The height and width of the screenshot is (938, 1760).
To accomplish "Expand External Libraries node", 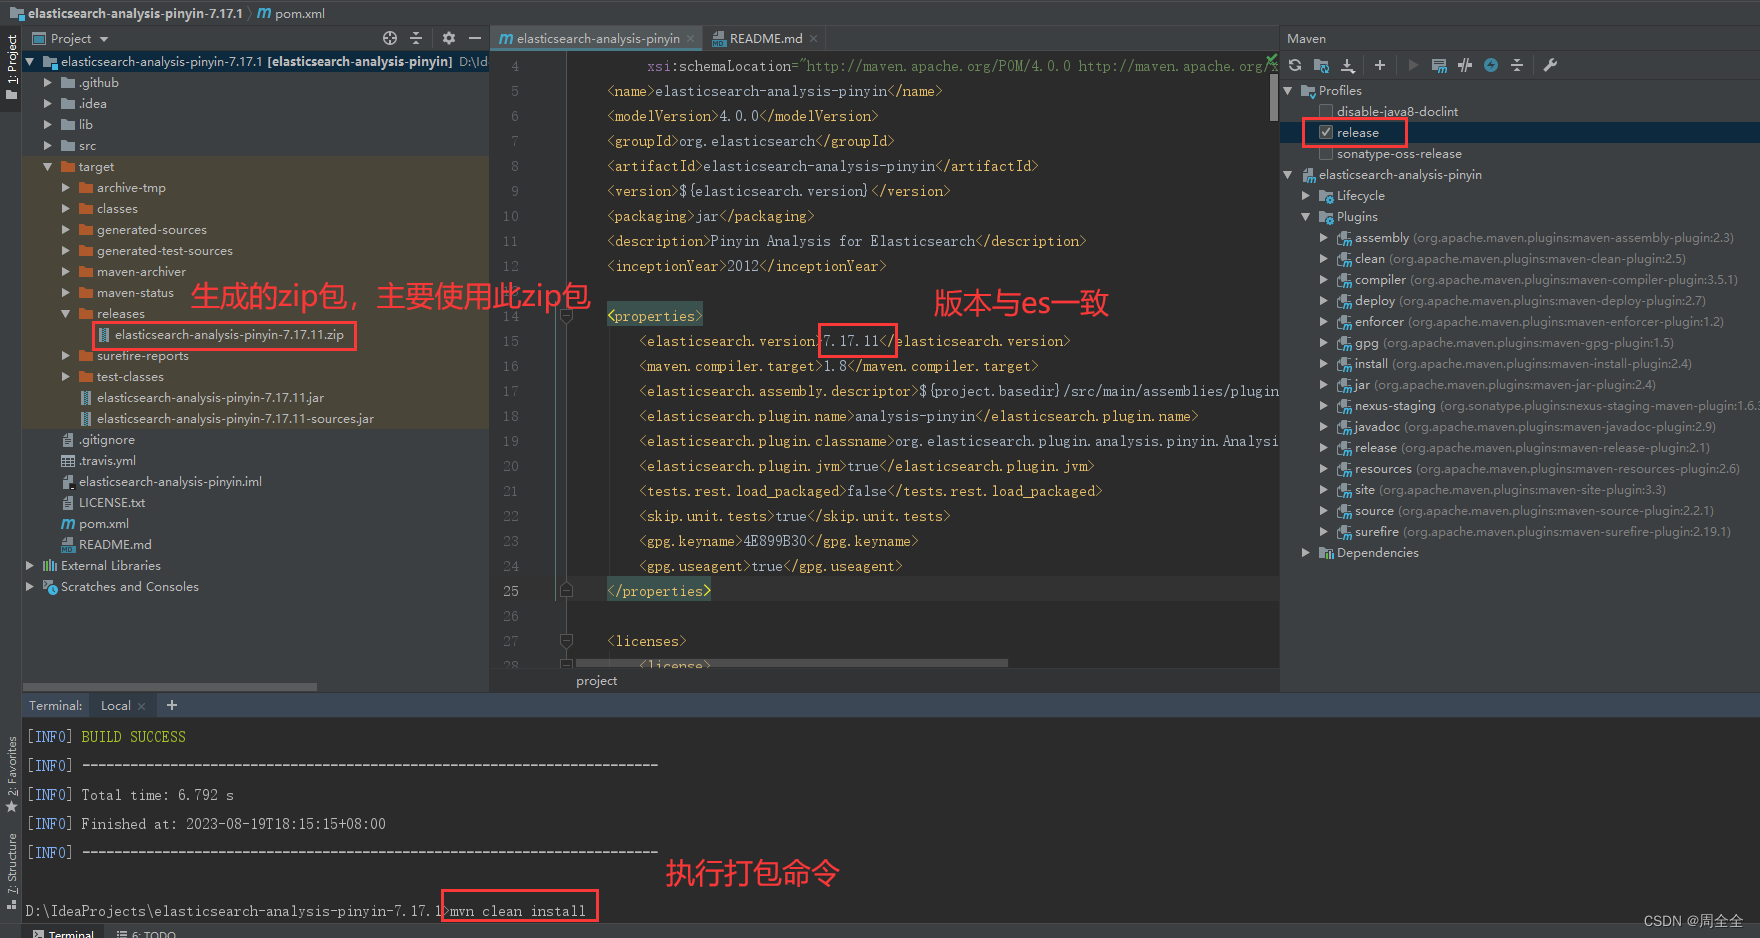I will [x=30, y=566].
